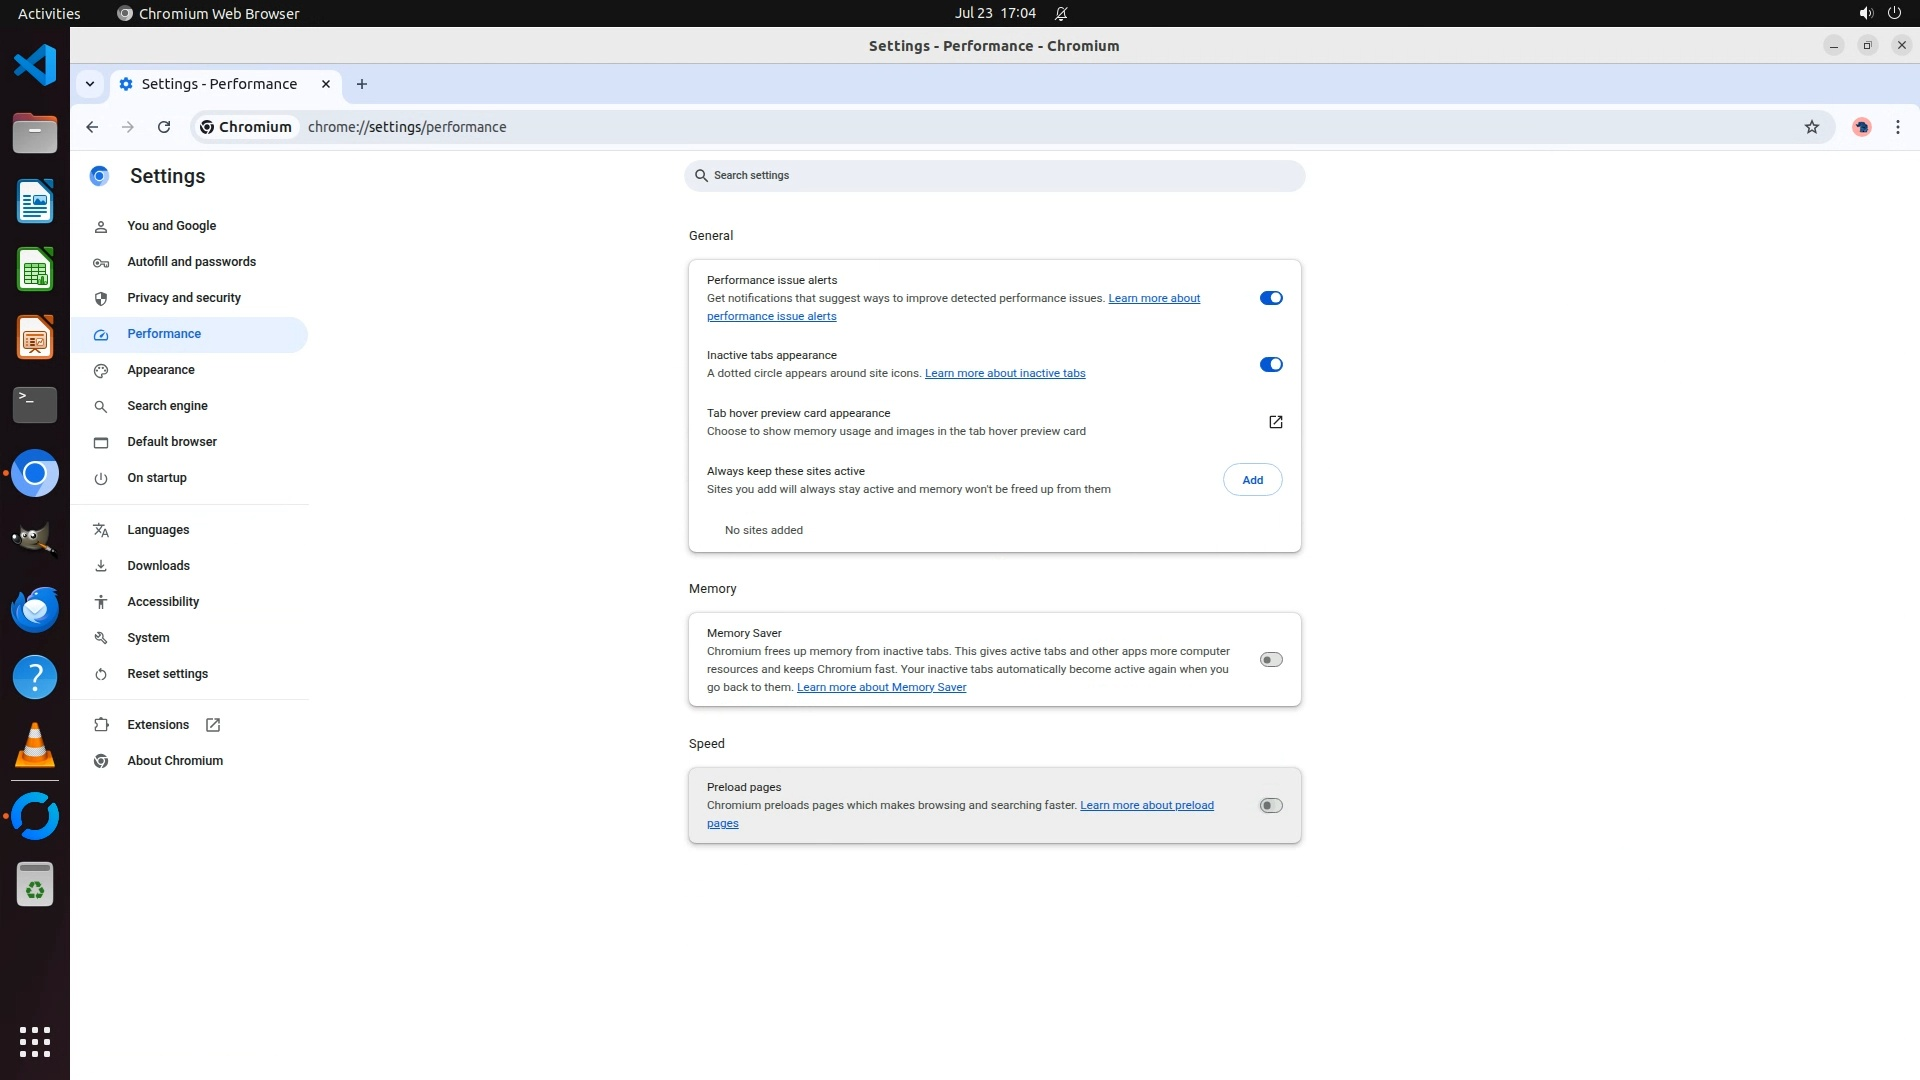1920x1080 pixels.
Task: Go back to previous page
Action: (92, 127)
